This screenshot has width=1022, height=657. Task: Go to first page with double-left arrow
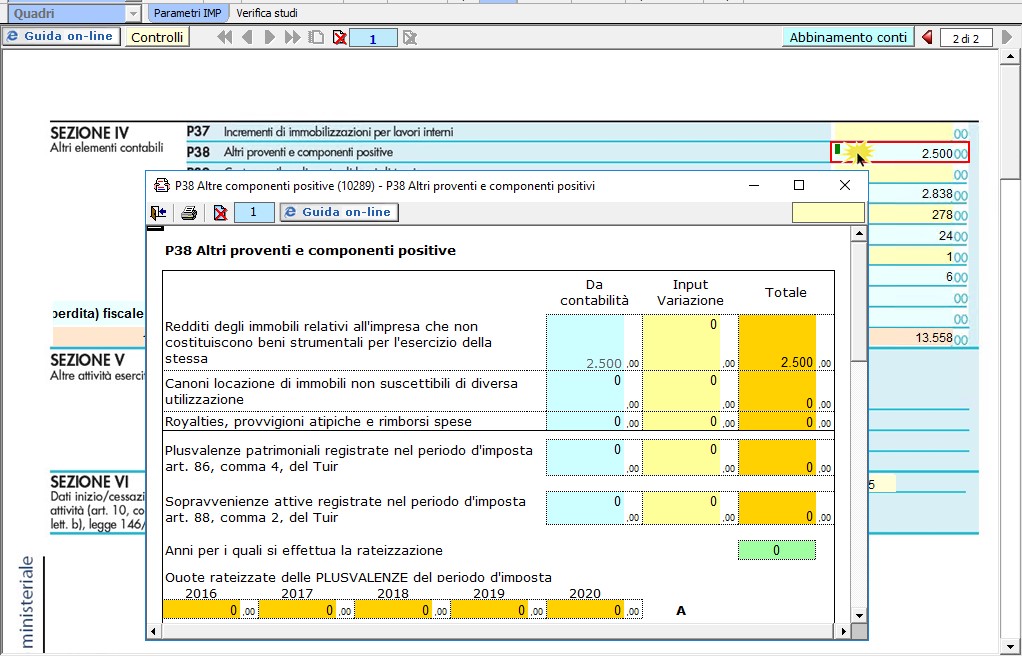point(224,38)
